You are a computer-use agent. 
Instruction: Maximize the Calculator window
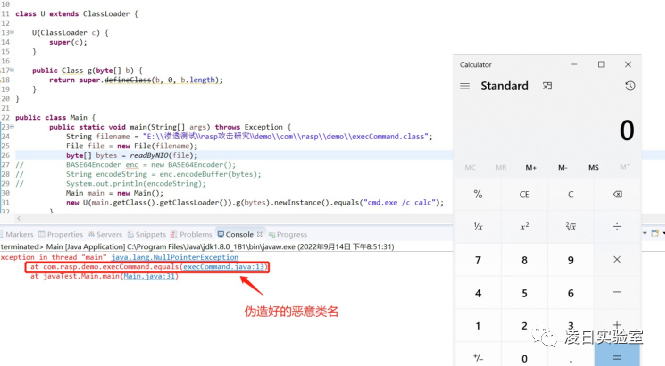(601, 64)
